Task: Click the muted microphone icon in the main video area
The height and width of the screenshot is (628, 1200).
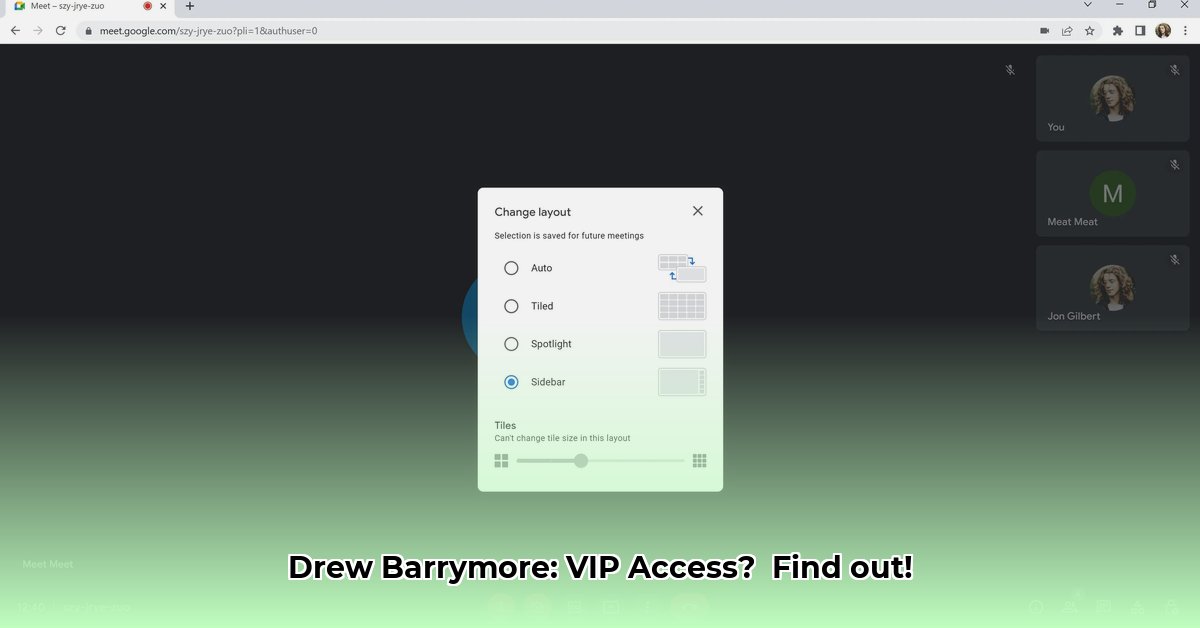Action: tap(1010, 70)
